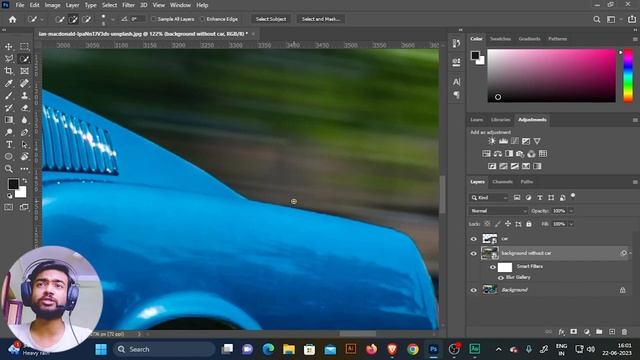Open the Filter menu
The height and width of the screenshot is (360, 640).
tap(128, 5)
